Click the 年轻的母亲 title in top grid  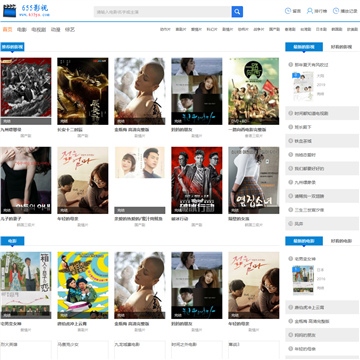(68, 219)
